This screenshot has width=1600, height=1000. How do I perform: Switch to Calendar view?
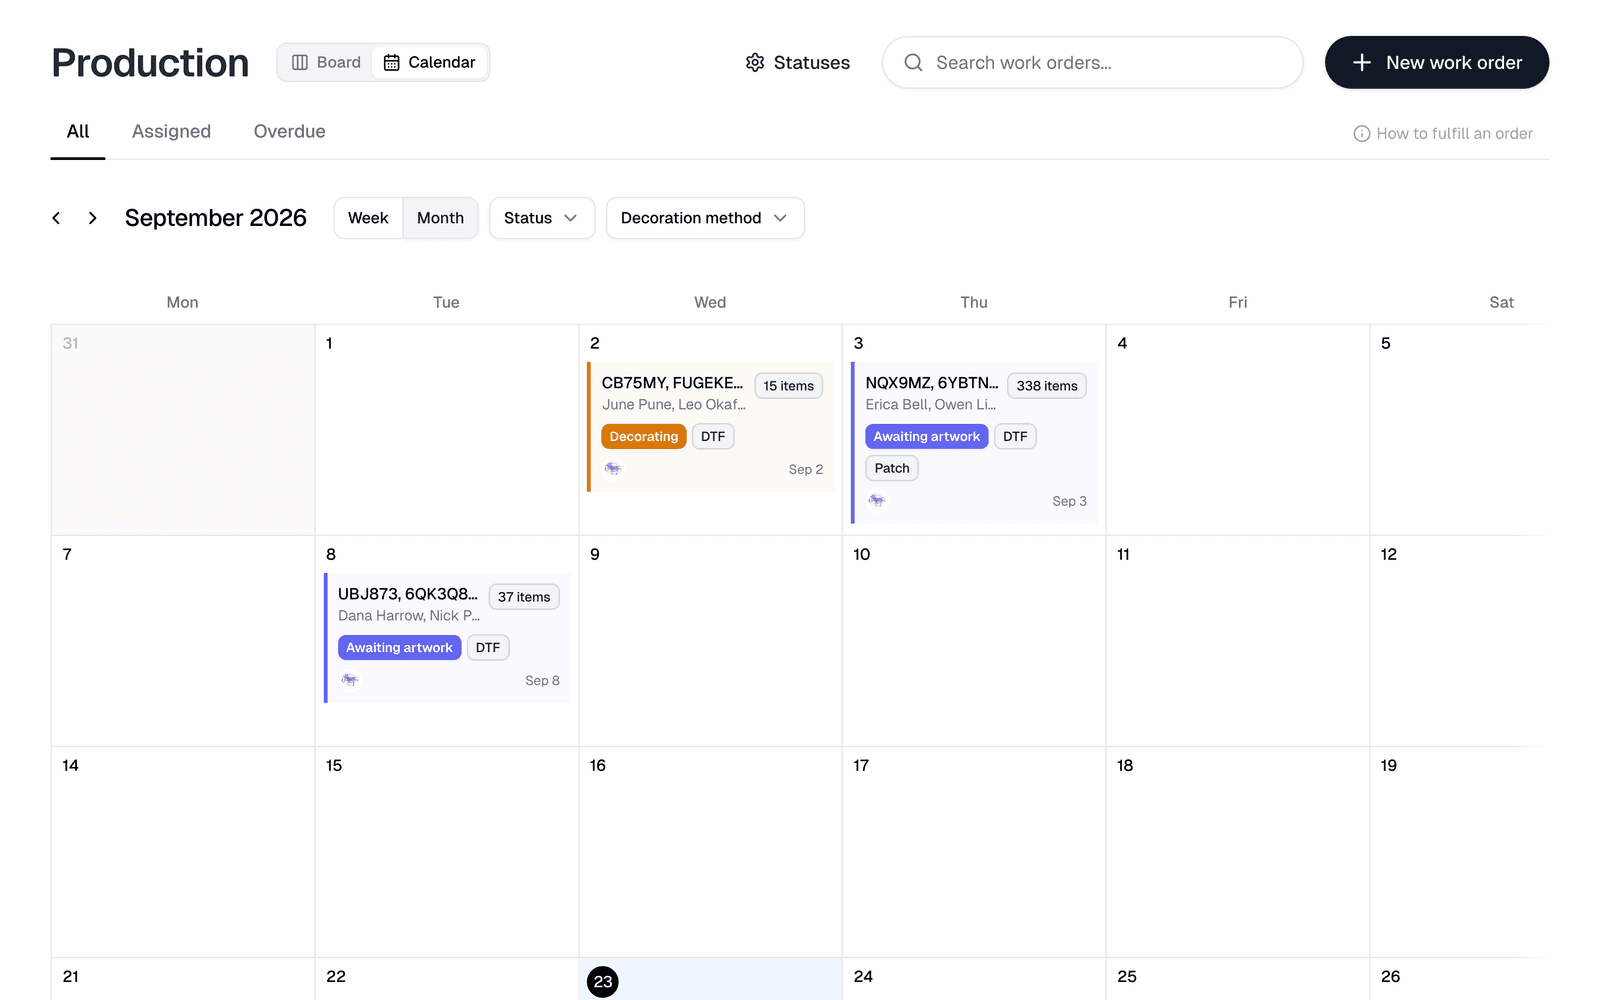430,62
